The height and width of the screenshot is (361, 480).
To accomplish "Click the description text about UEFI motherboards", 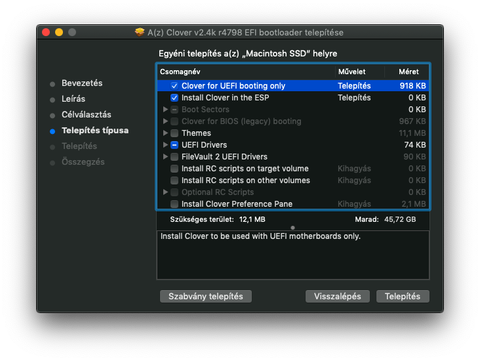I will [x=260, y=236].
